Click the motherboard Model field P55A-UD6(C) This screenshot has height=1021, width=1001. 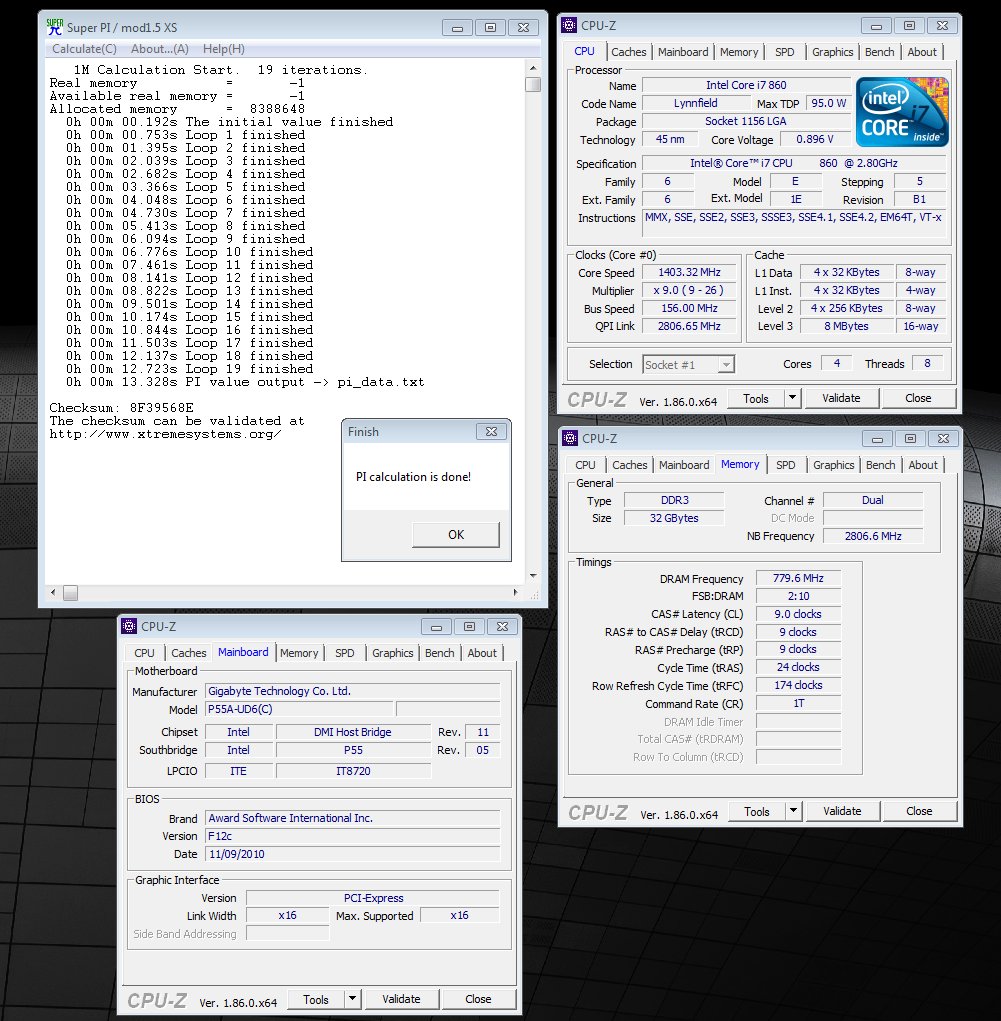[x=300, y=709]
